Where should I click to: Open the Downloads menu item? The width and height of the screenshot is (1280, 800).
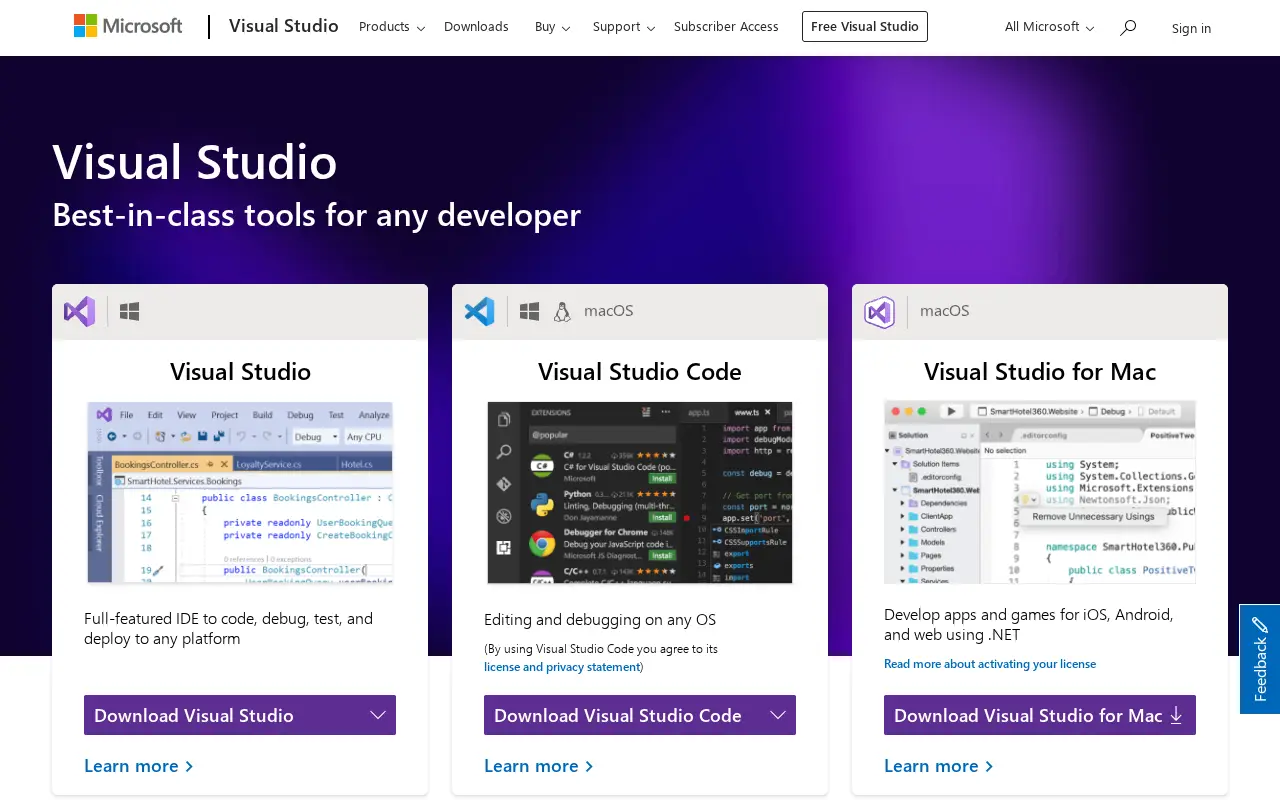(x=476, y=27)
